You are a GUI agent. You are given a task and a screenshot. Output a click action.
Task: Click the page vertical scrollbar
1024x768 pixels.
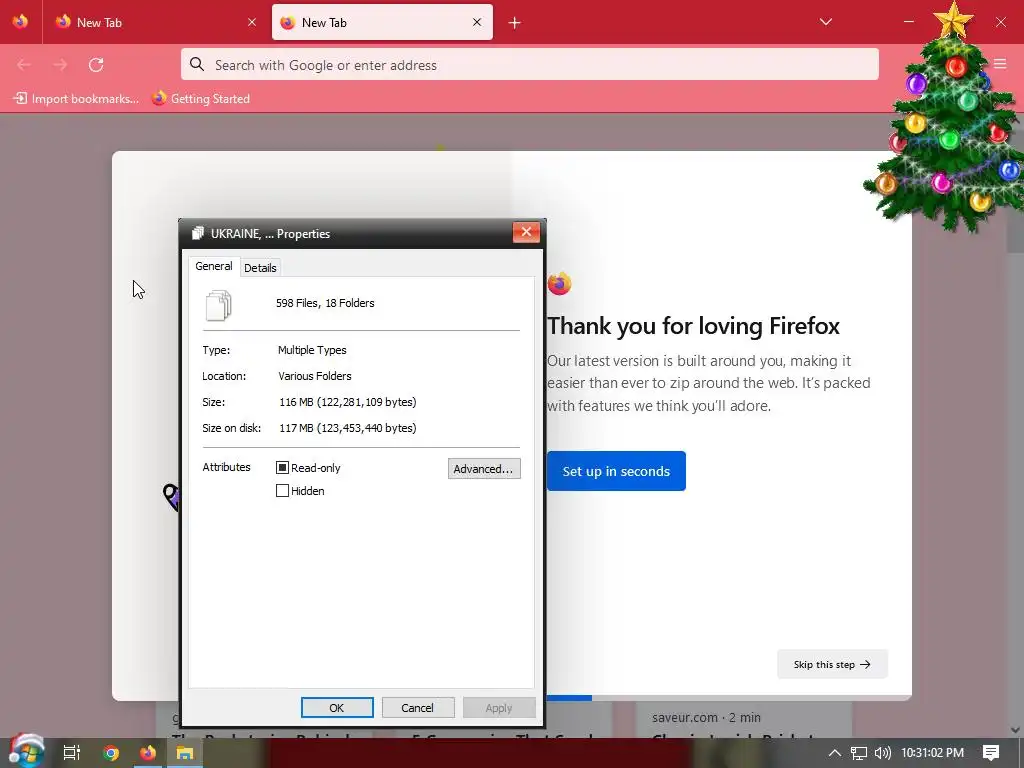pyautogui.click(x=1015, y=424)
